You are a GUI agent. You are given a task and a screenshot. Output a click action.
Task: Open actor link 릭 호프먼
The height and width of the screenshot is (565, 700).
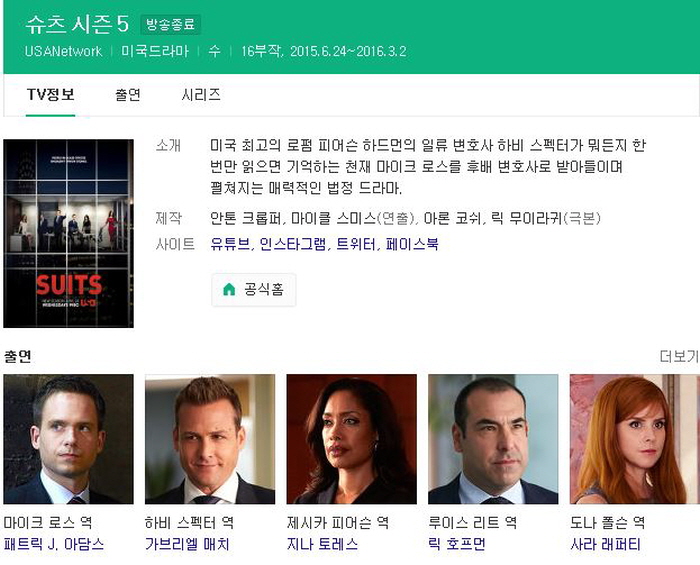[x=457, y=544]
